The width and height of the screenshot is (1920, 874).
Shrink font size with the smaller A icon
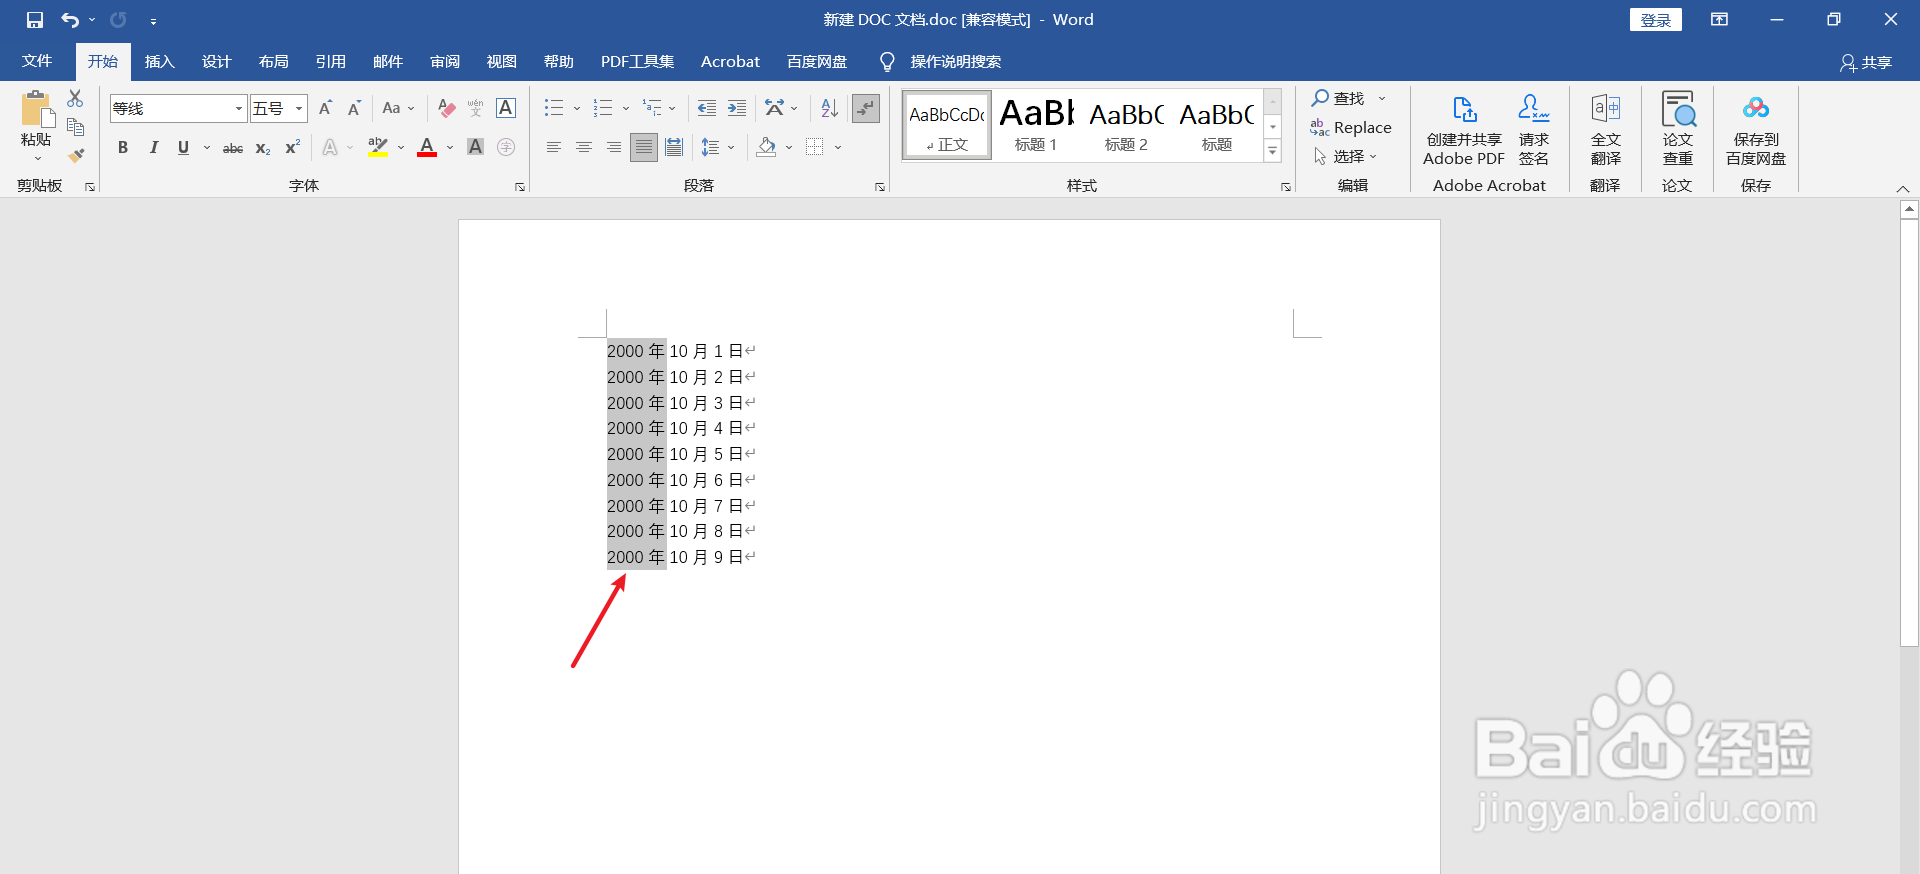[x=354, y=108]
